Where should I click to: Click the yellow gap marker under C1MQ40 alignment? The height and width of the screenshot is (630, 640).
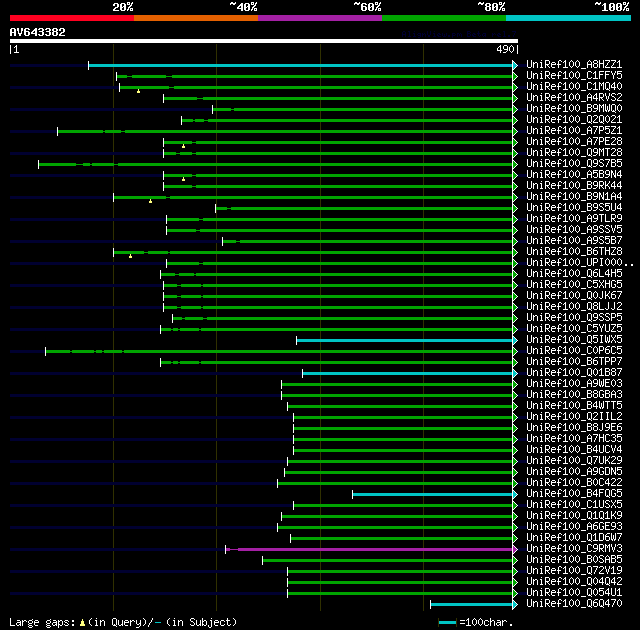coord(138,91)
